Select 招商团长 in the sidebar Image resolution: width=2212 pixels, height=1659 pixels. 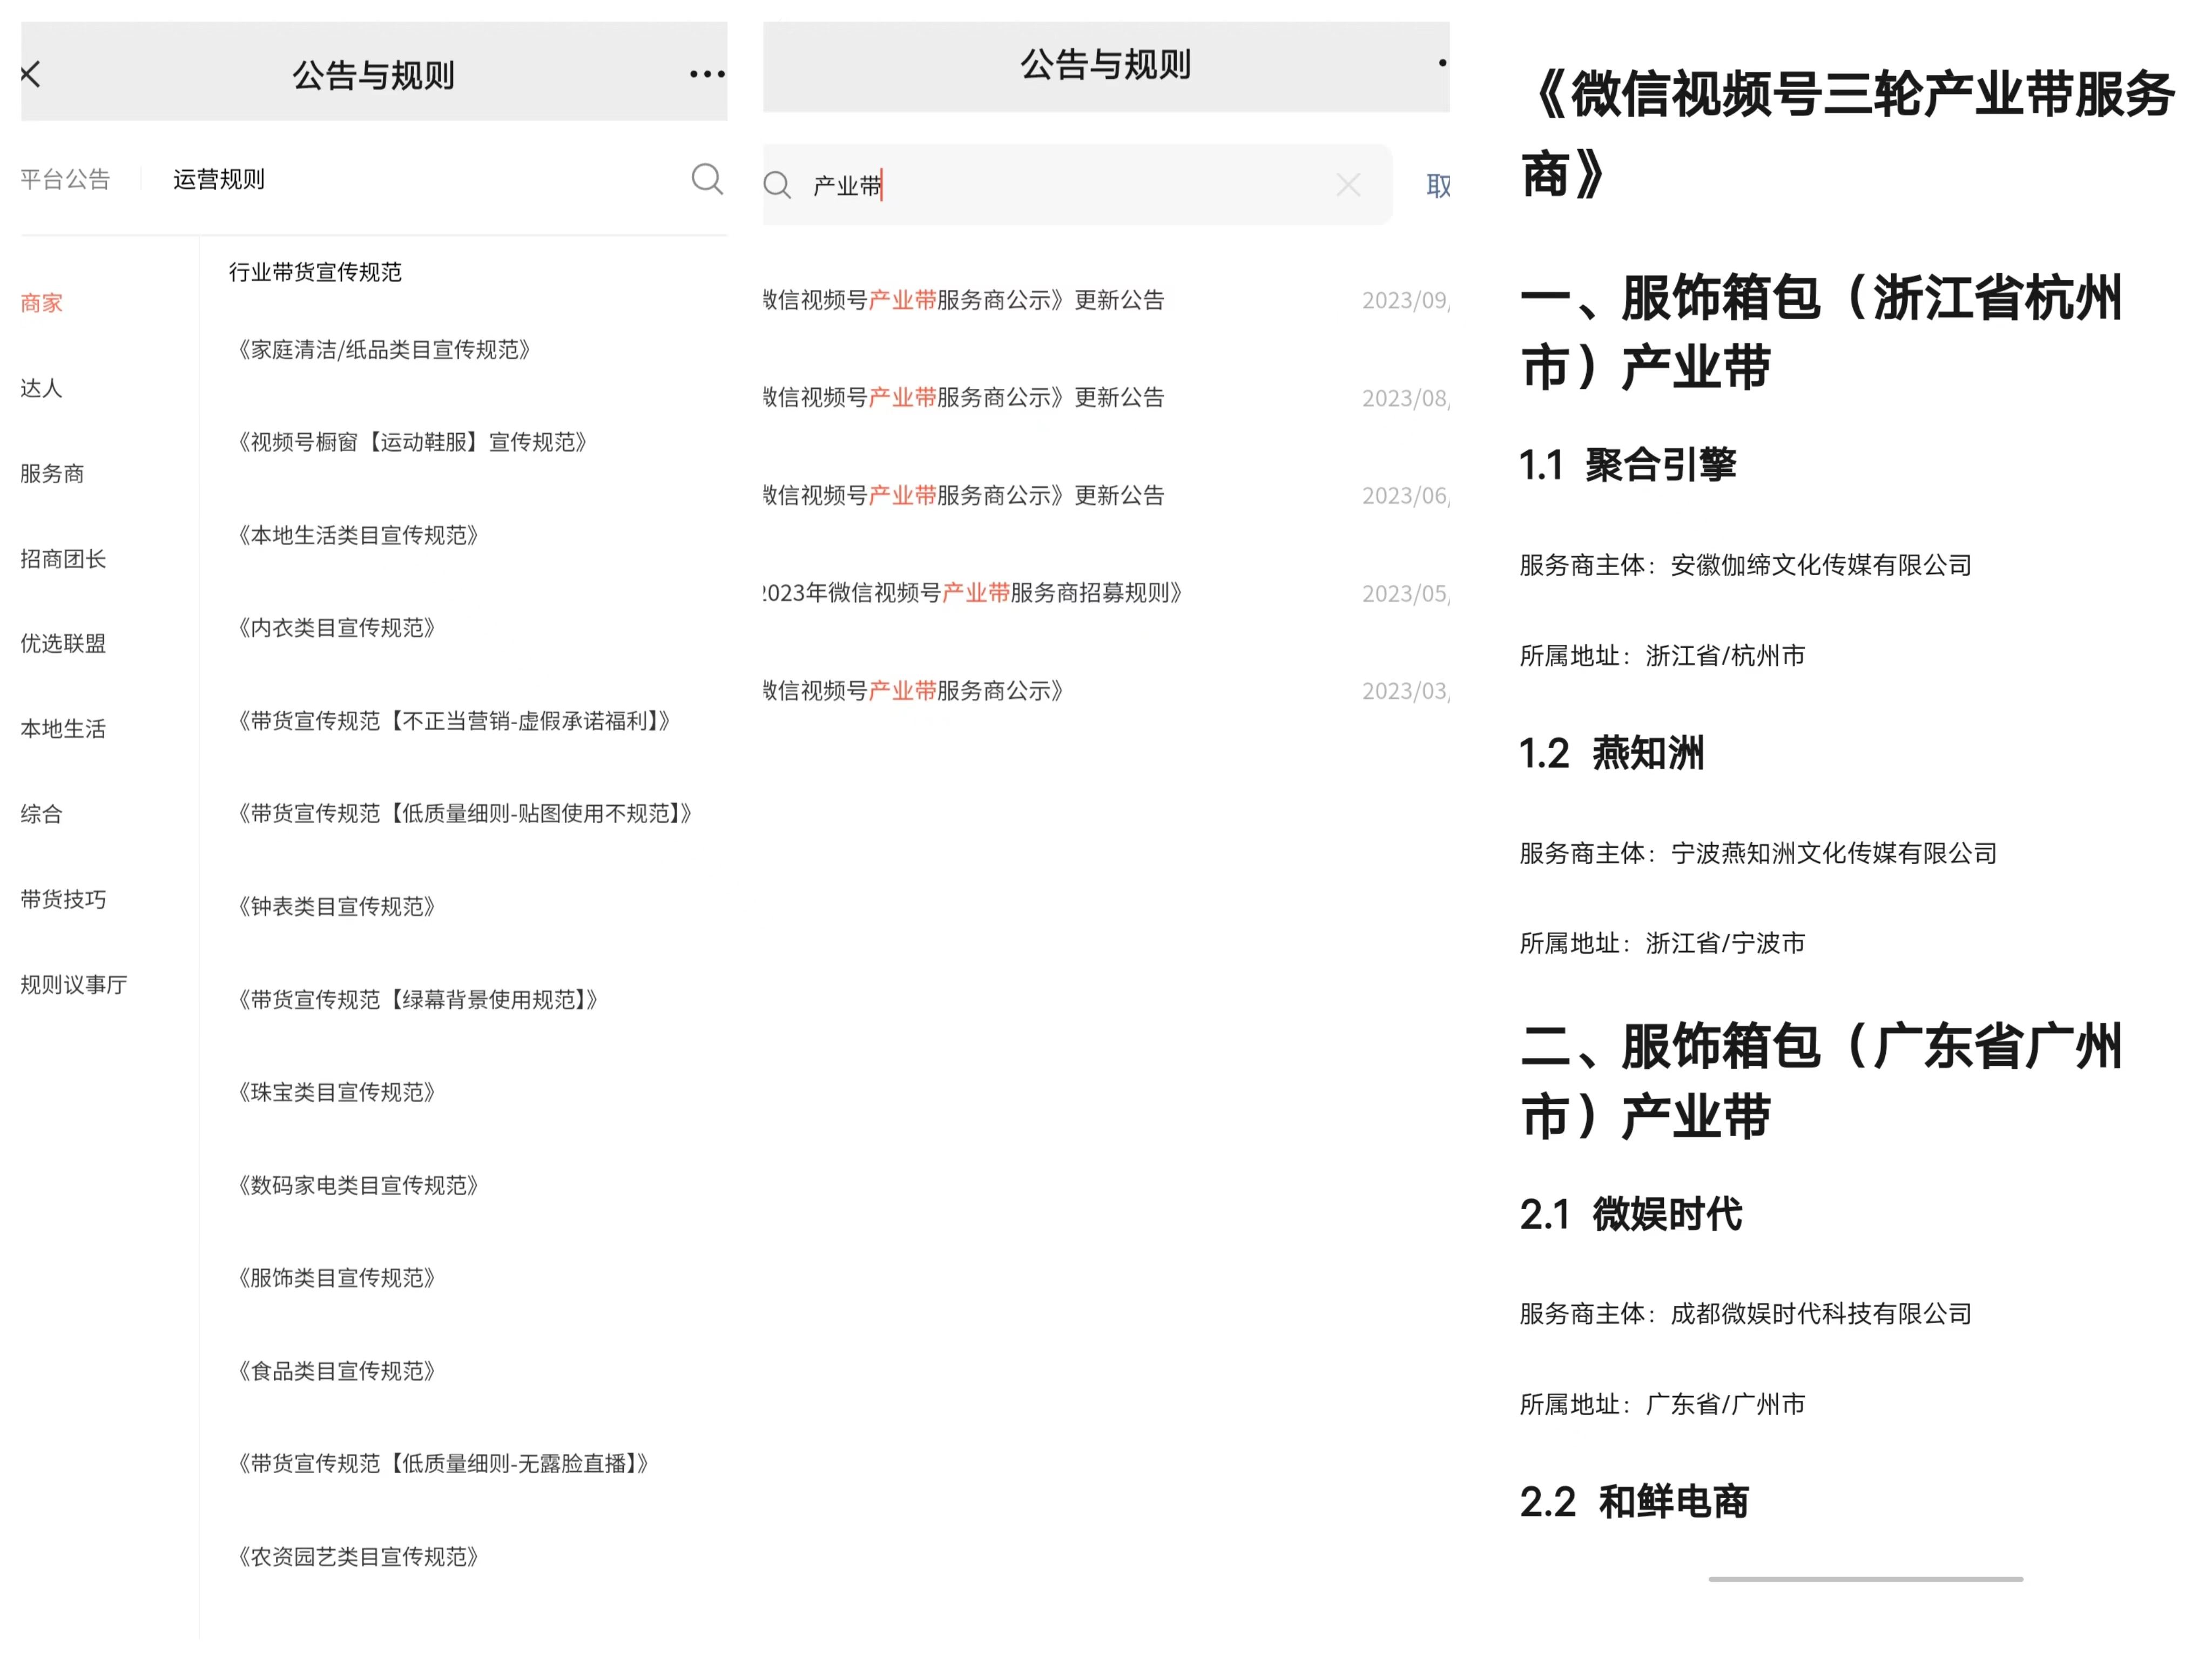point(63,559)
